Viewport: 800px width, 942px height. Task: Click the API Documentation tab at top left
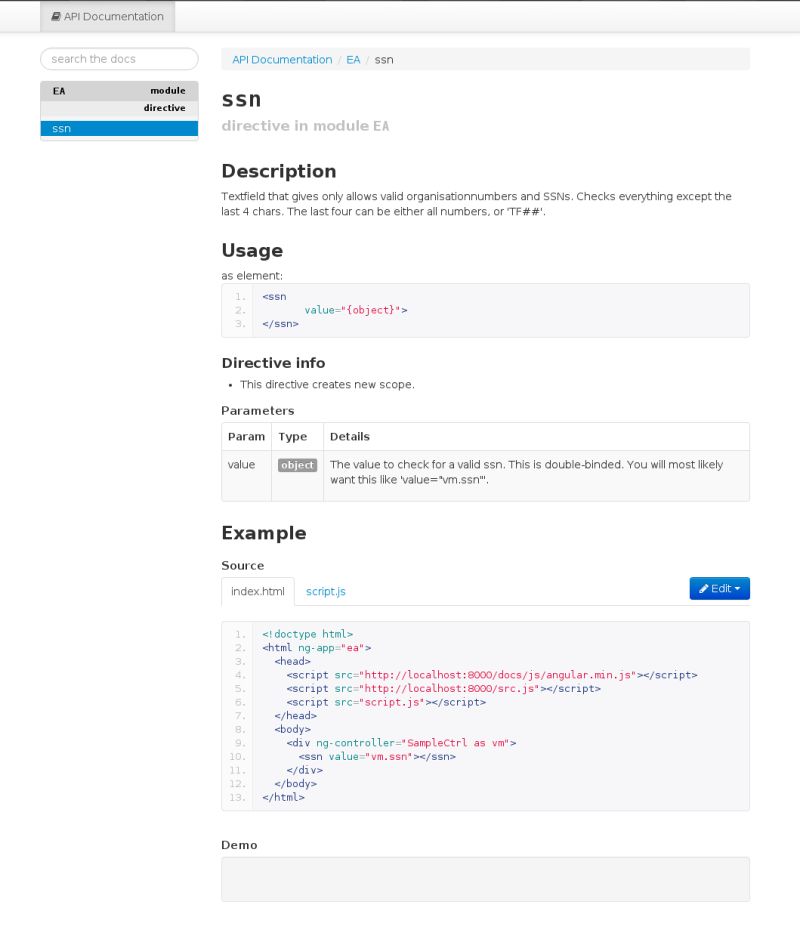106,16
